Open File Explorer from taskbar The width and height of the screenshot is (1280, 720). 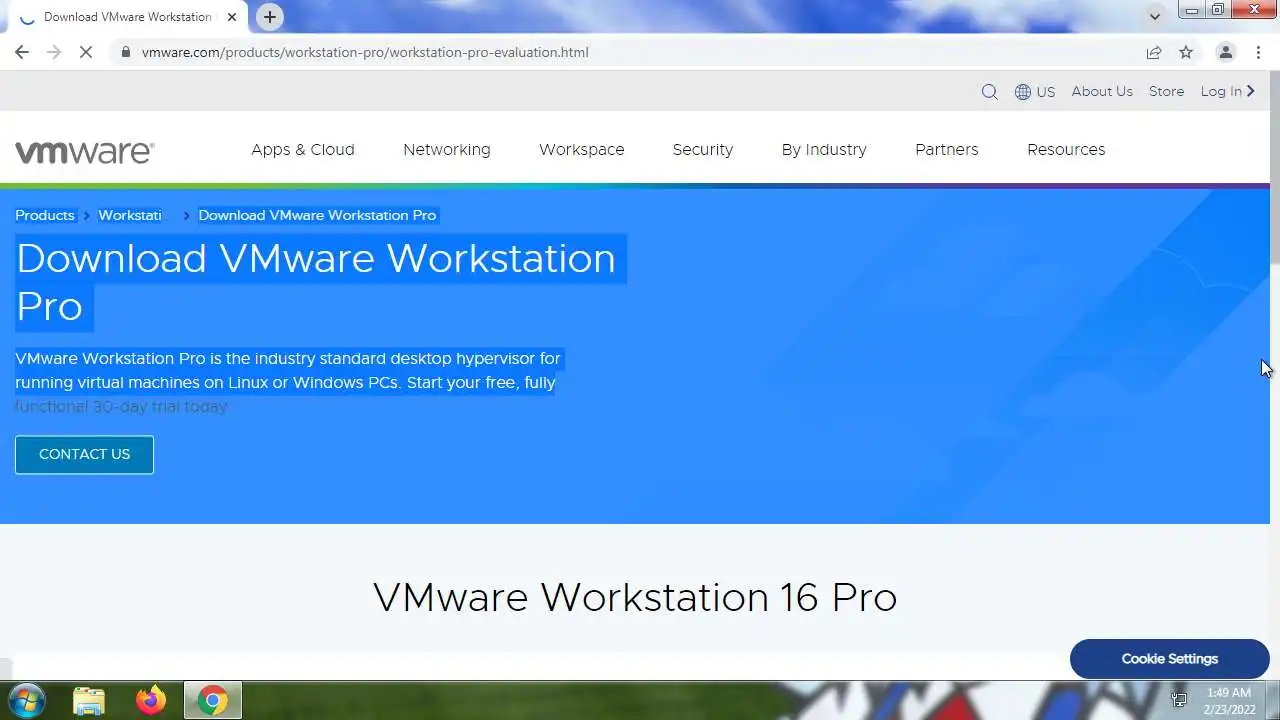[89, 701]
